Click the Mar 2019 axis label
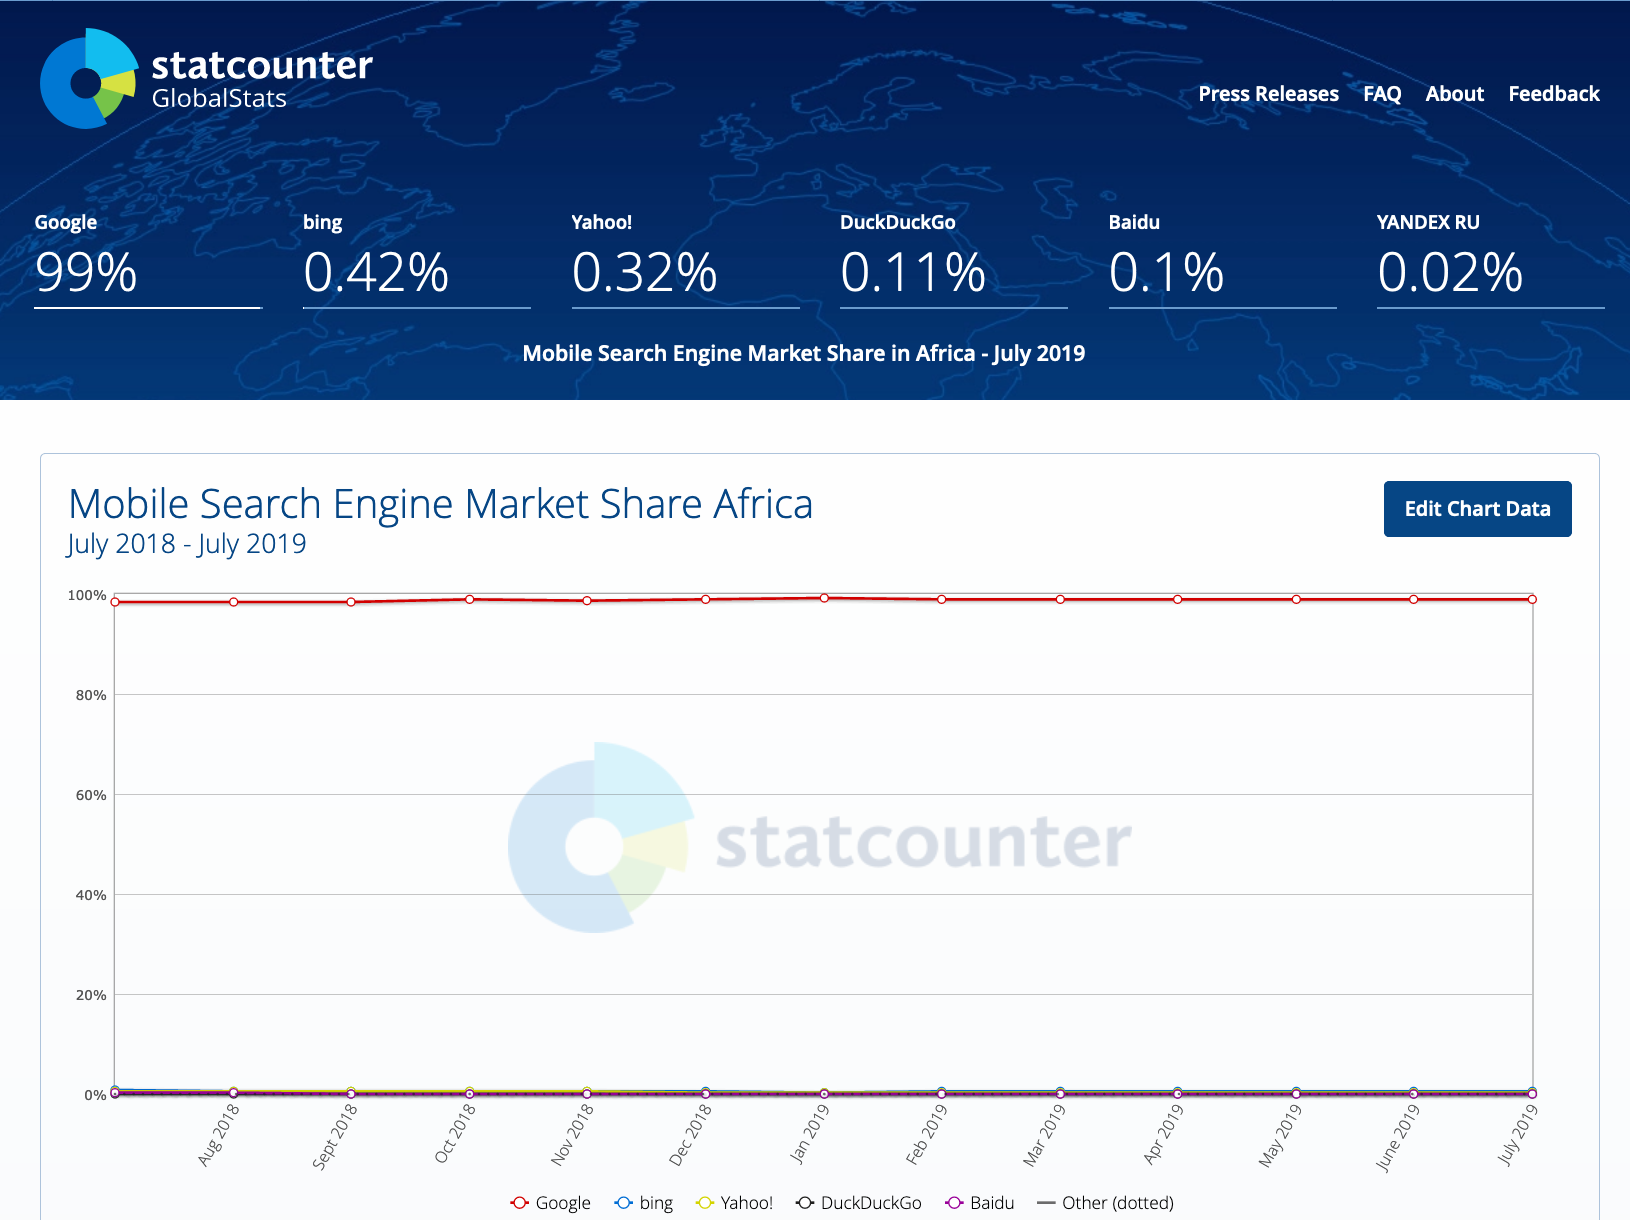The width and height of the screenshot is (1630, 1220). pos(1045,1135)
